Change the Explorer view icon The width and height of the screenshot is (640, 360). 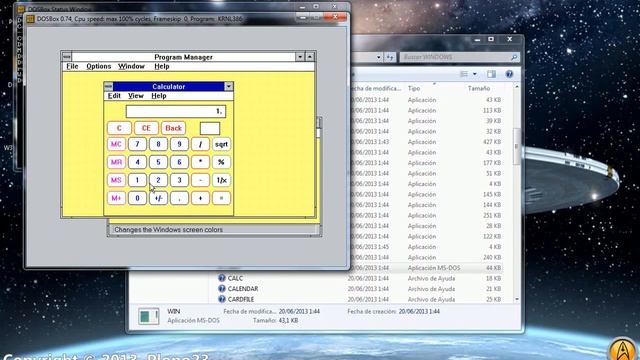coord(464,74)
